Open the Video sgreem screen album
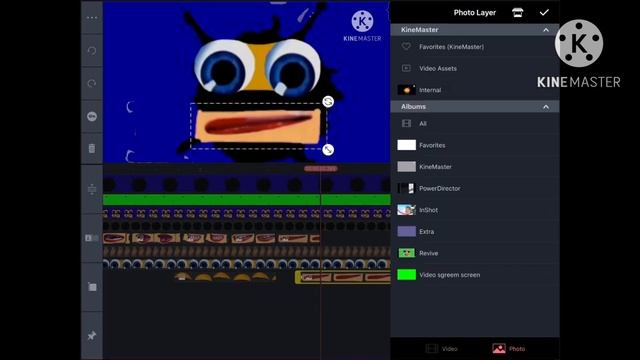Viewport: 640px width, 360px height. [475, 275]
